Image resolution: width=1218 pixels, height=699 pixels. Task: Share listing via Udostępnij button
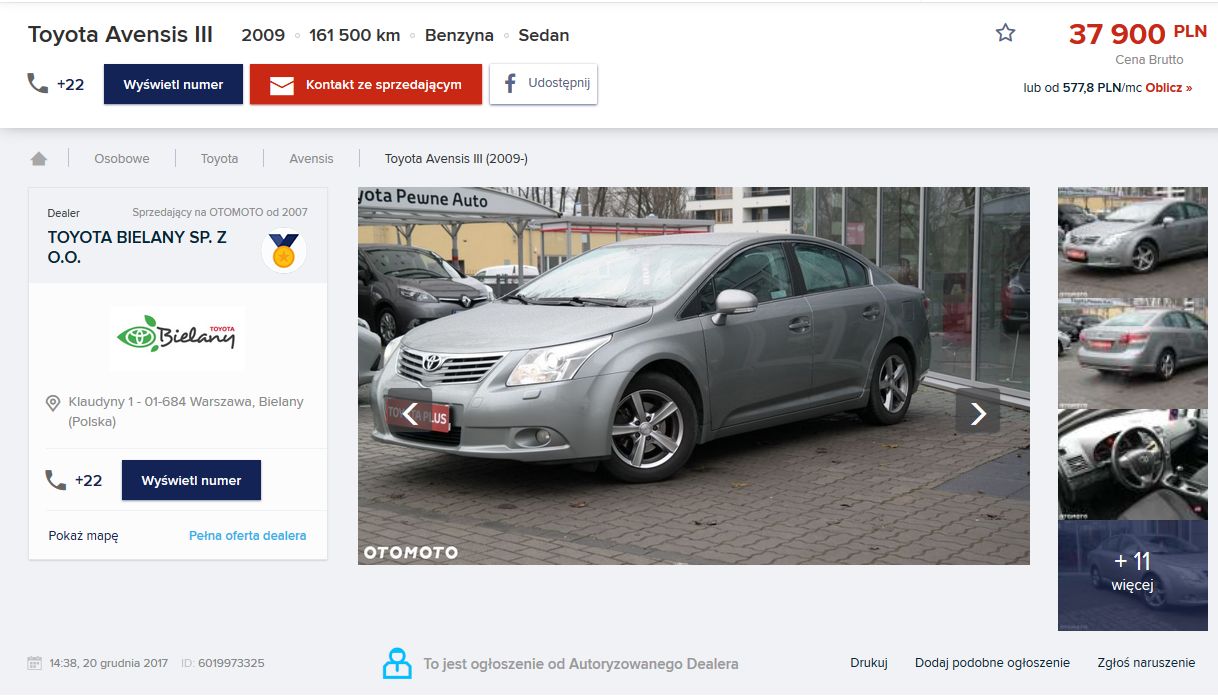(543, 84)
